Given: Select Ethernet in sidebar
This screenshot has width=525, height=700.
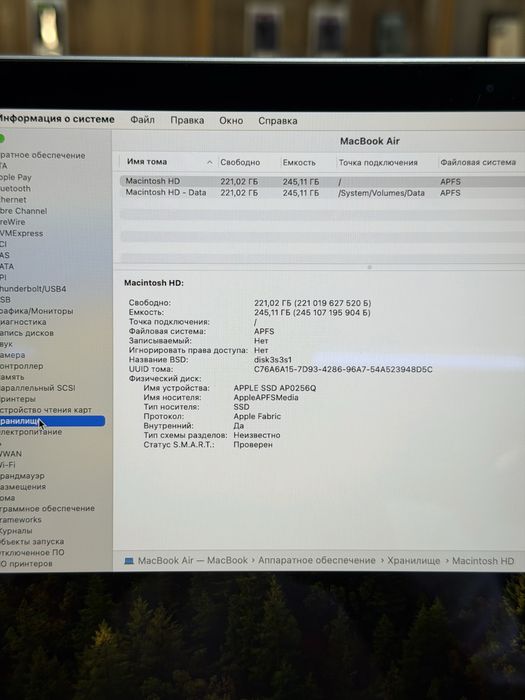Looking at the screenshot, I should tap(13, 200).
